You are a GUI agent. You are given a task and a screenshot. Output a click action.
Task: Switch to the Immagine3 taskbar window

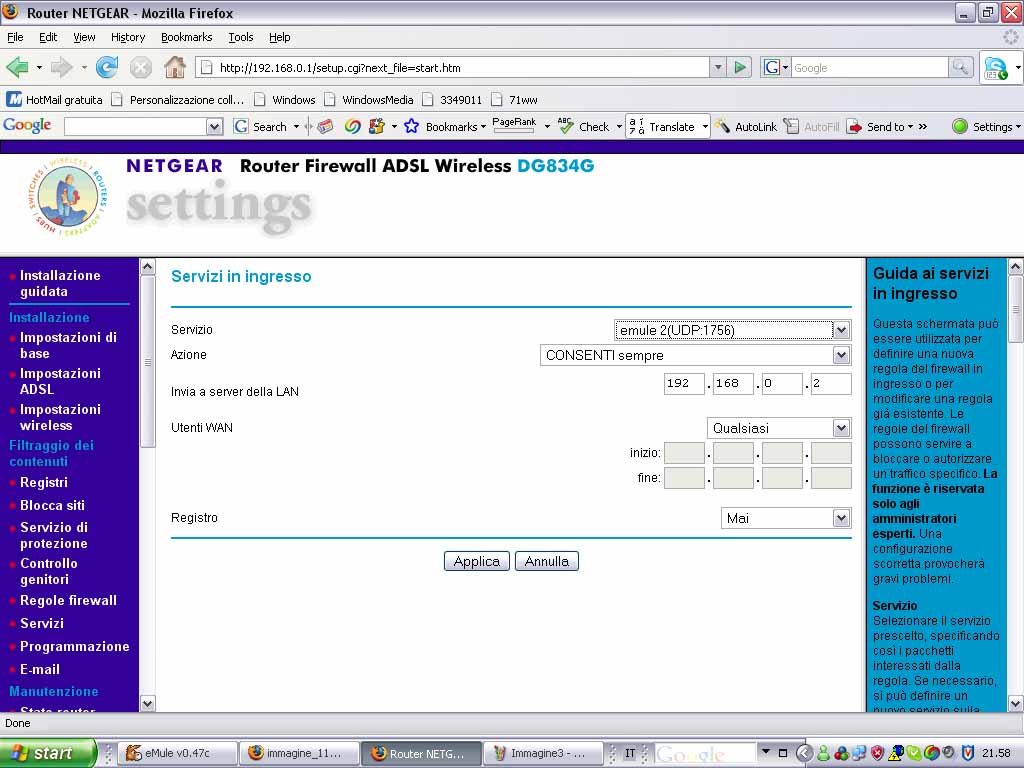coord(545,753)
